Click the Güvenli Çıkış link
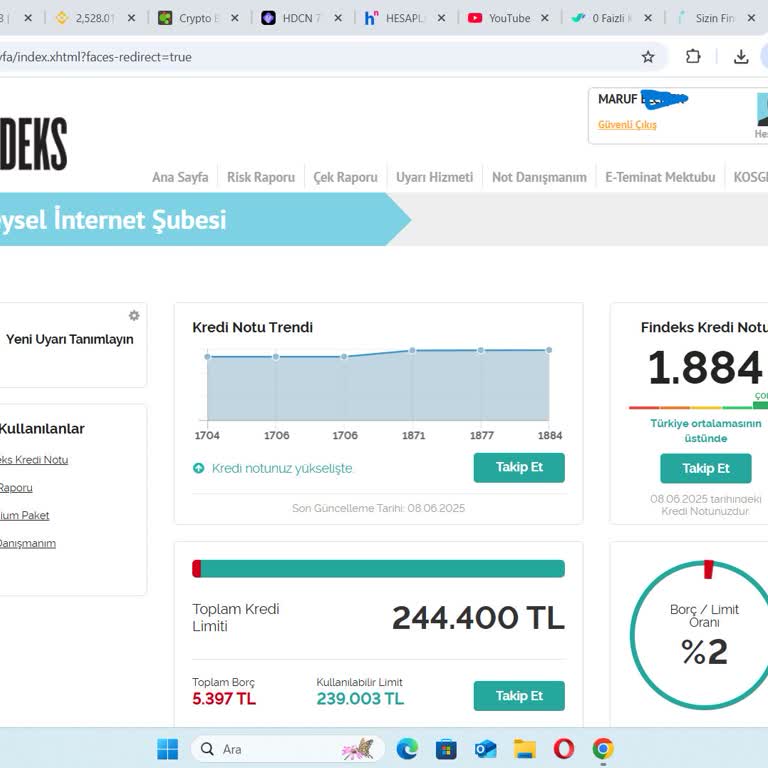 pyautogui.click(x=627, y=125)
